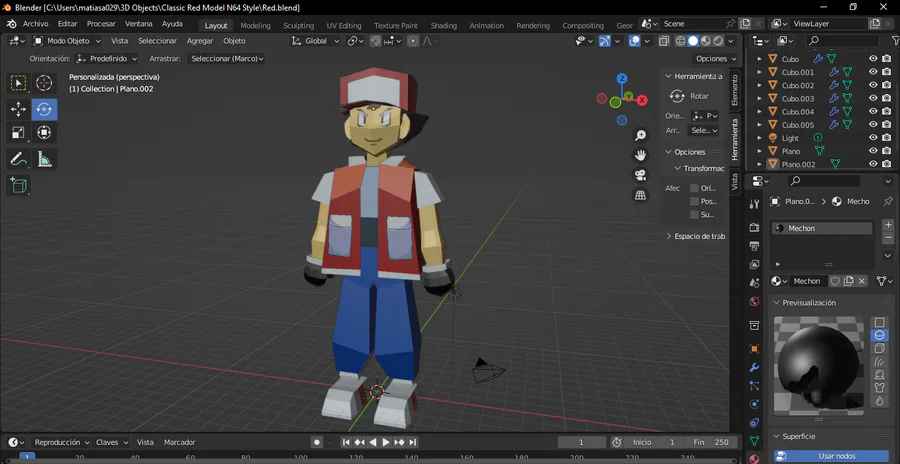Click the pan view hand icon
This screenshot has height=464, width=900.
(x=640, y=155)
